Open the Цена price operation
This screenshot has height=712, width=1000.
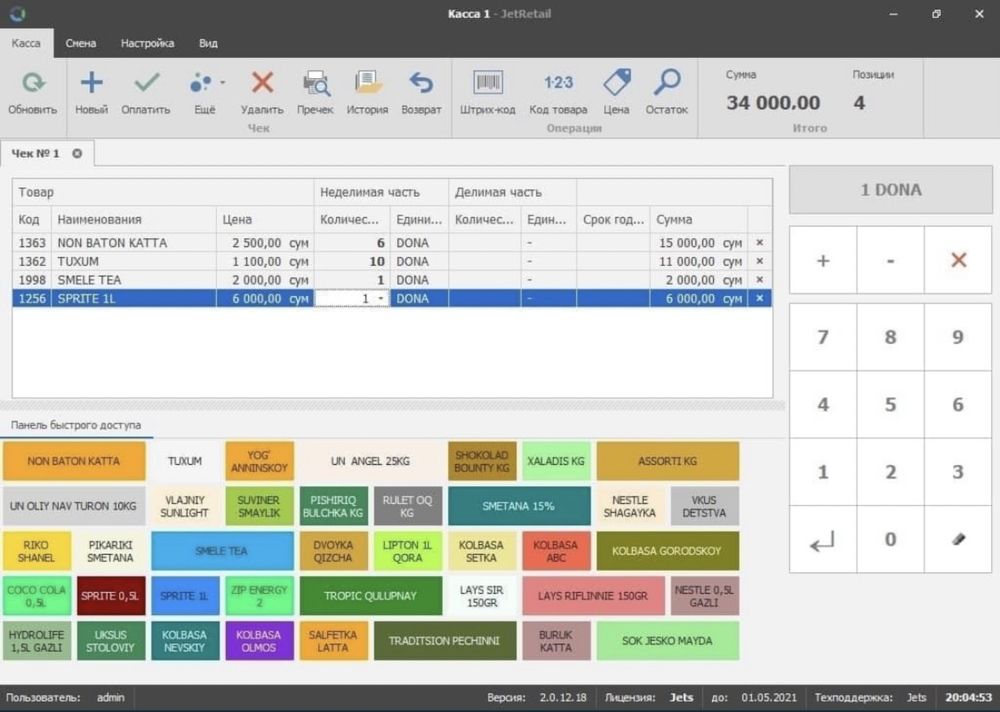[617, 93]
